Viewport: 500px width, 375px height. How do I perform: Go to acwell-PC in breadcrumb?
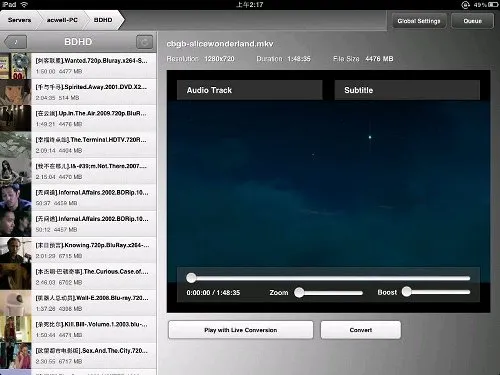click(x=62, y=20)
